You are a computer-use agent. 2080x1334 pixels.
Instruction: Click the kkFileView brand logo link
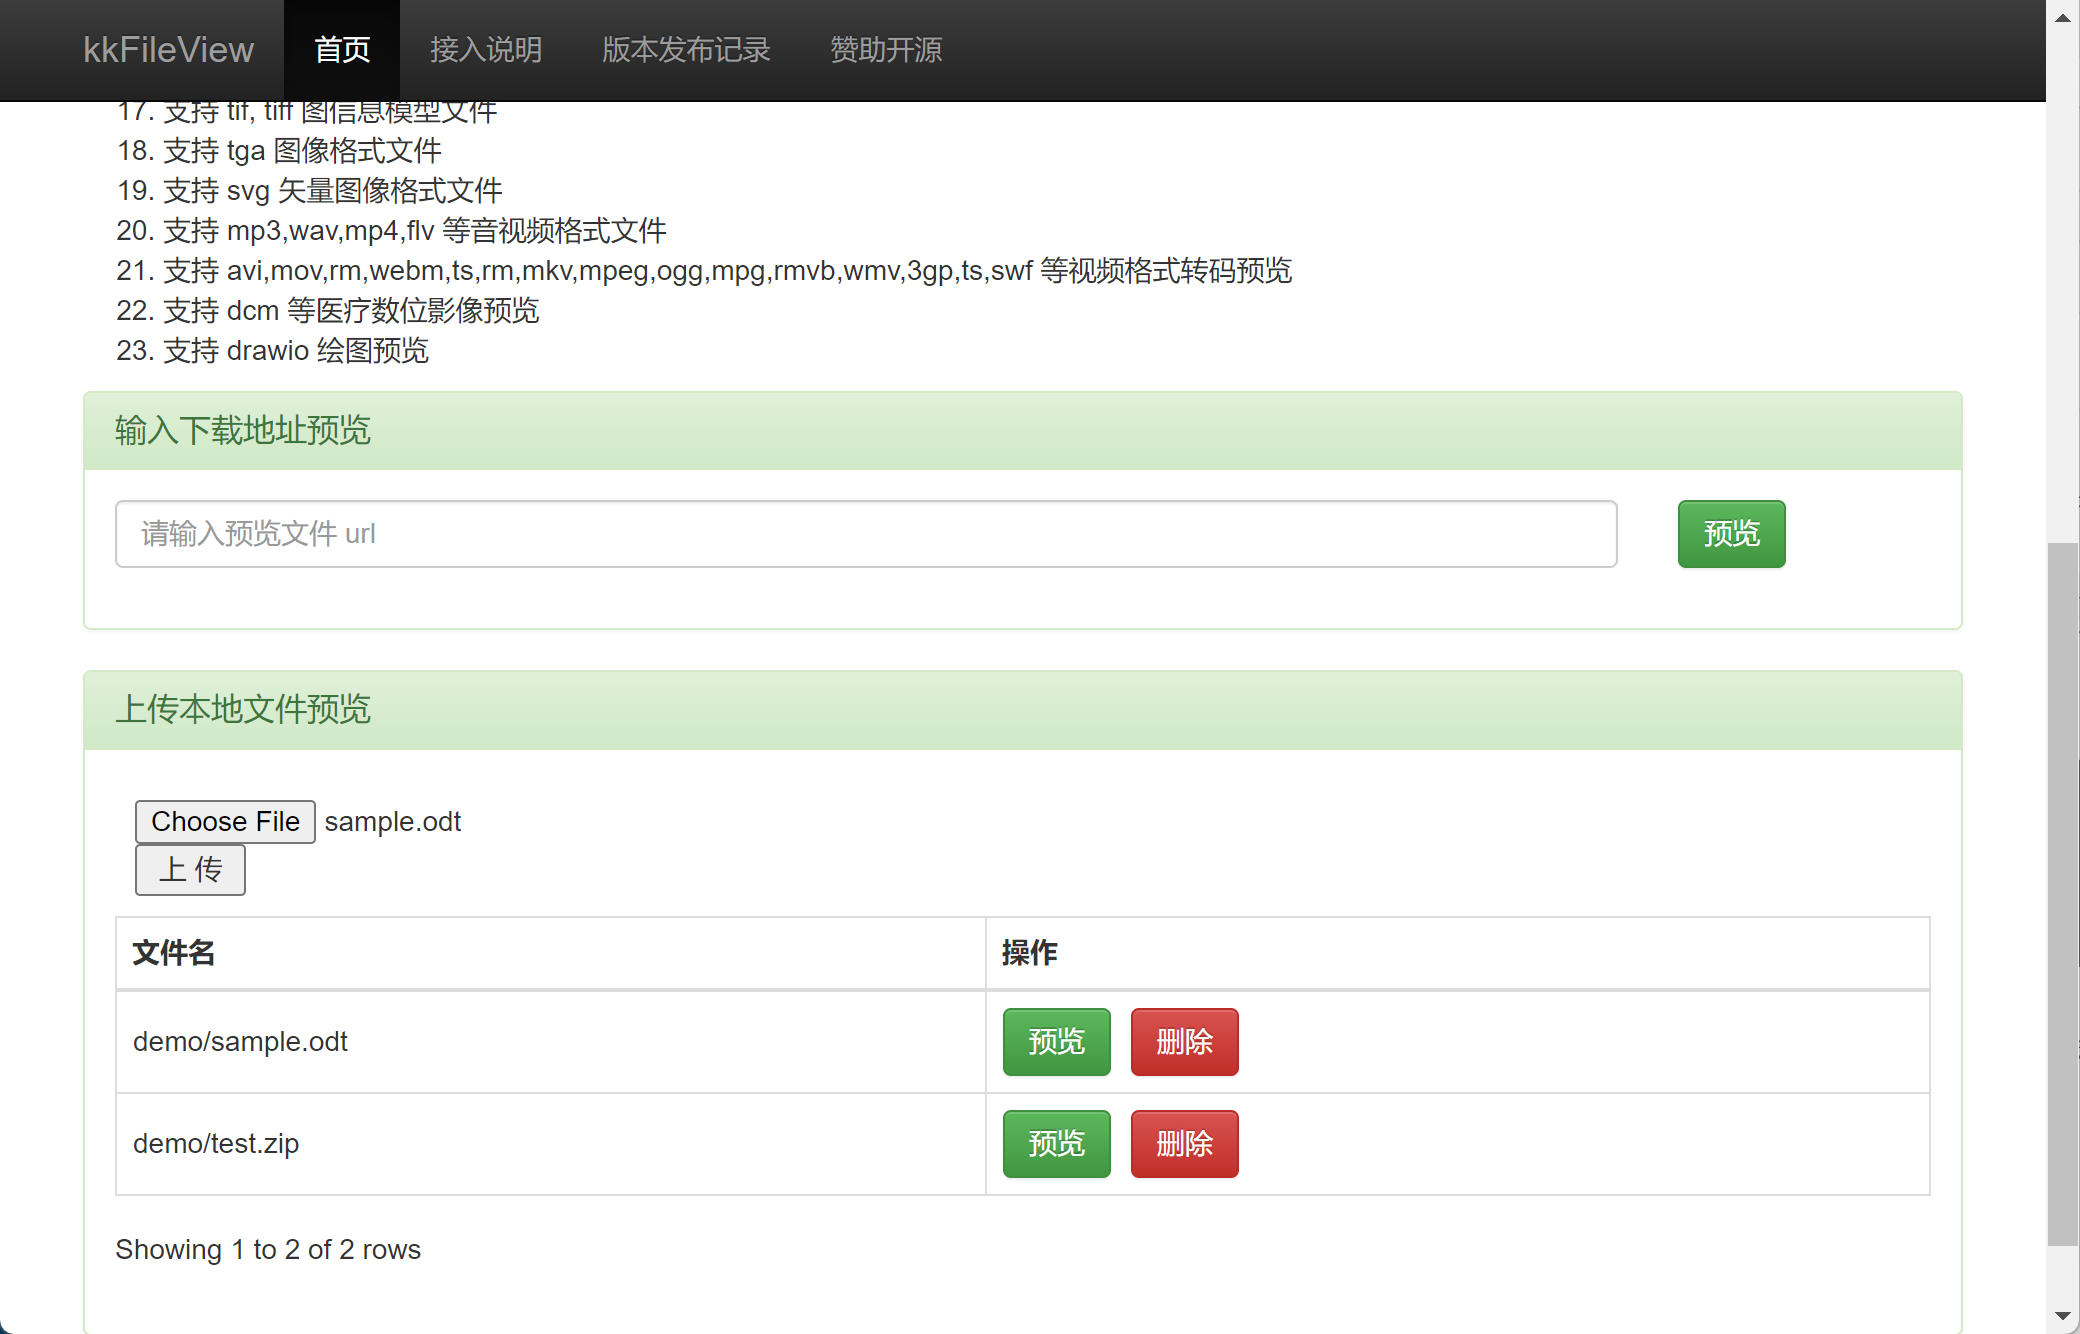pos(168,50)
